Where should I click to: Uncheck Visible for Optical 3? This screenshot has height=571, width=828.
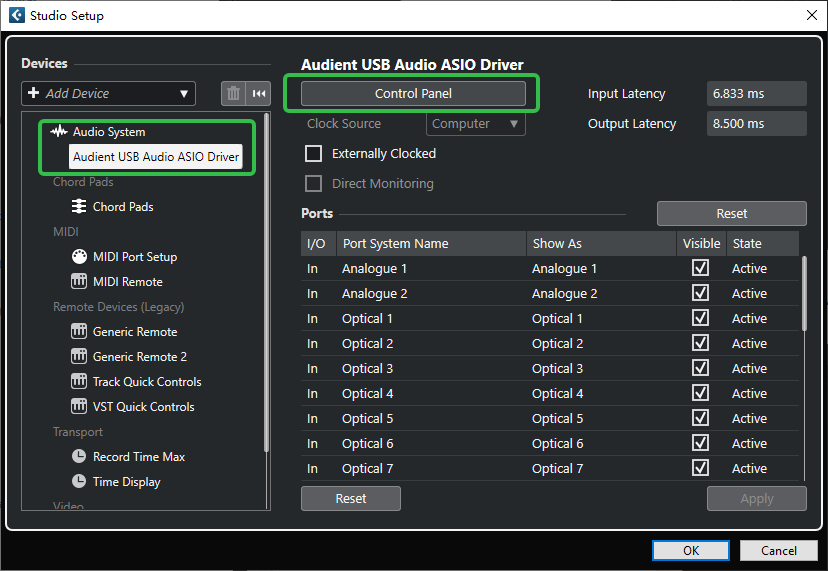pyautogui.click(x=700, y=368)
